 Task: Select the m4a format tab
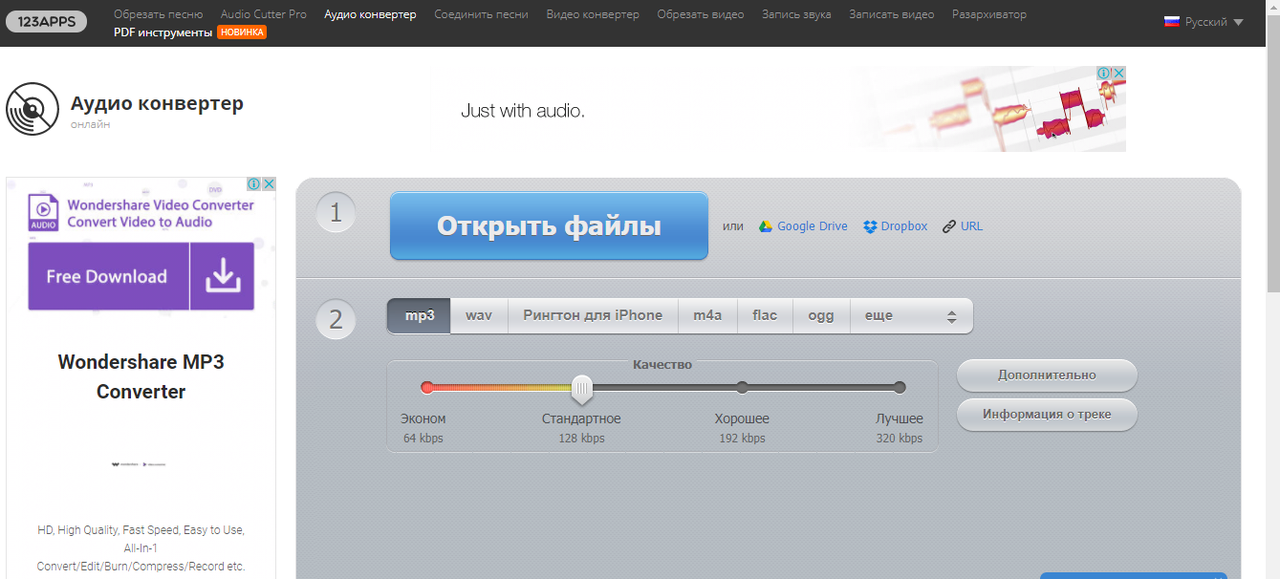[x=707, y=315]
